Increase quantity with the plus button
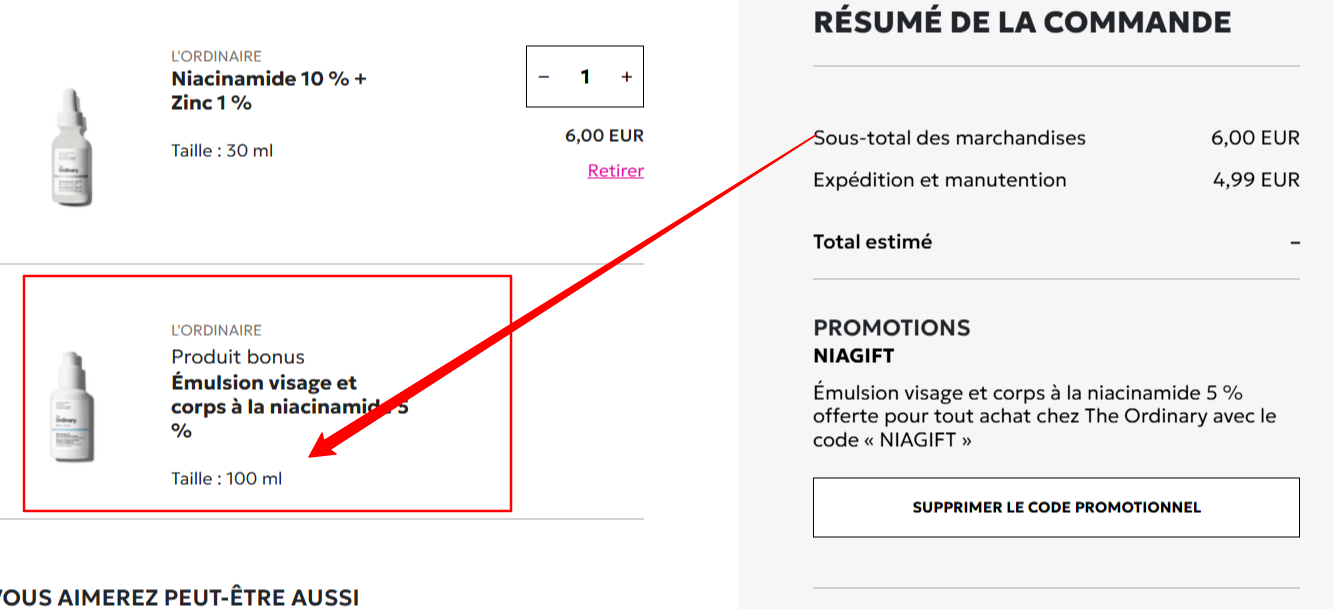 pos(626,77)
